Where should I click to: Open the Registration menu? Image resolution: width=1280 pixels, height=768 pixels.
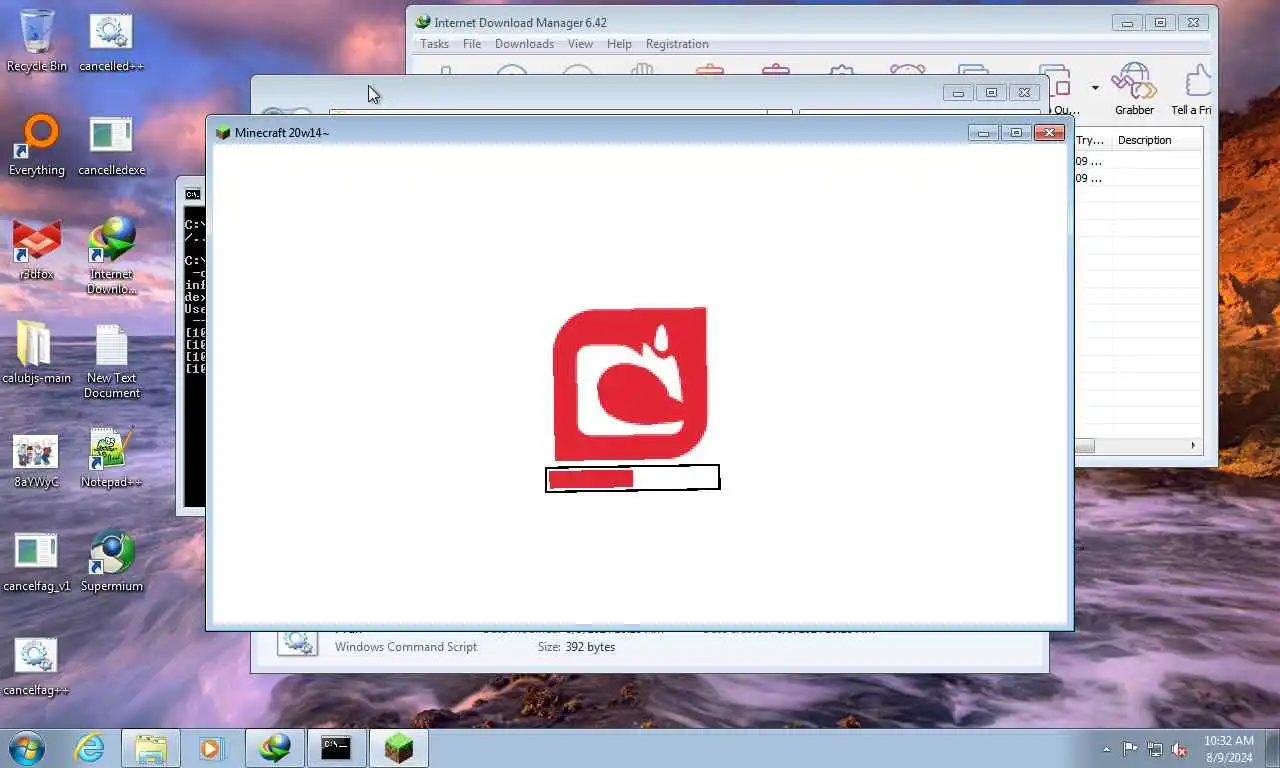[677, 44]
